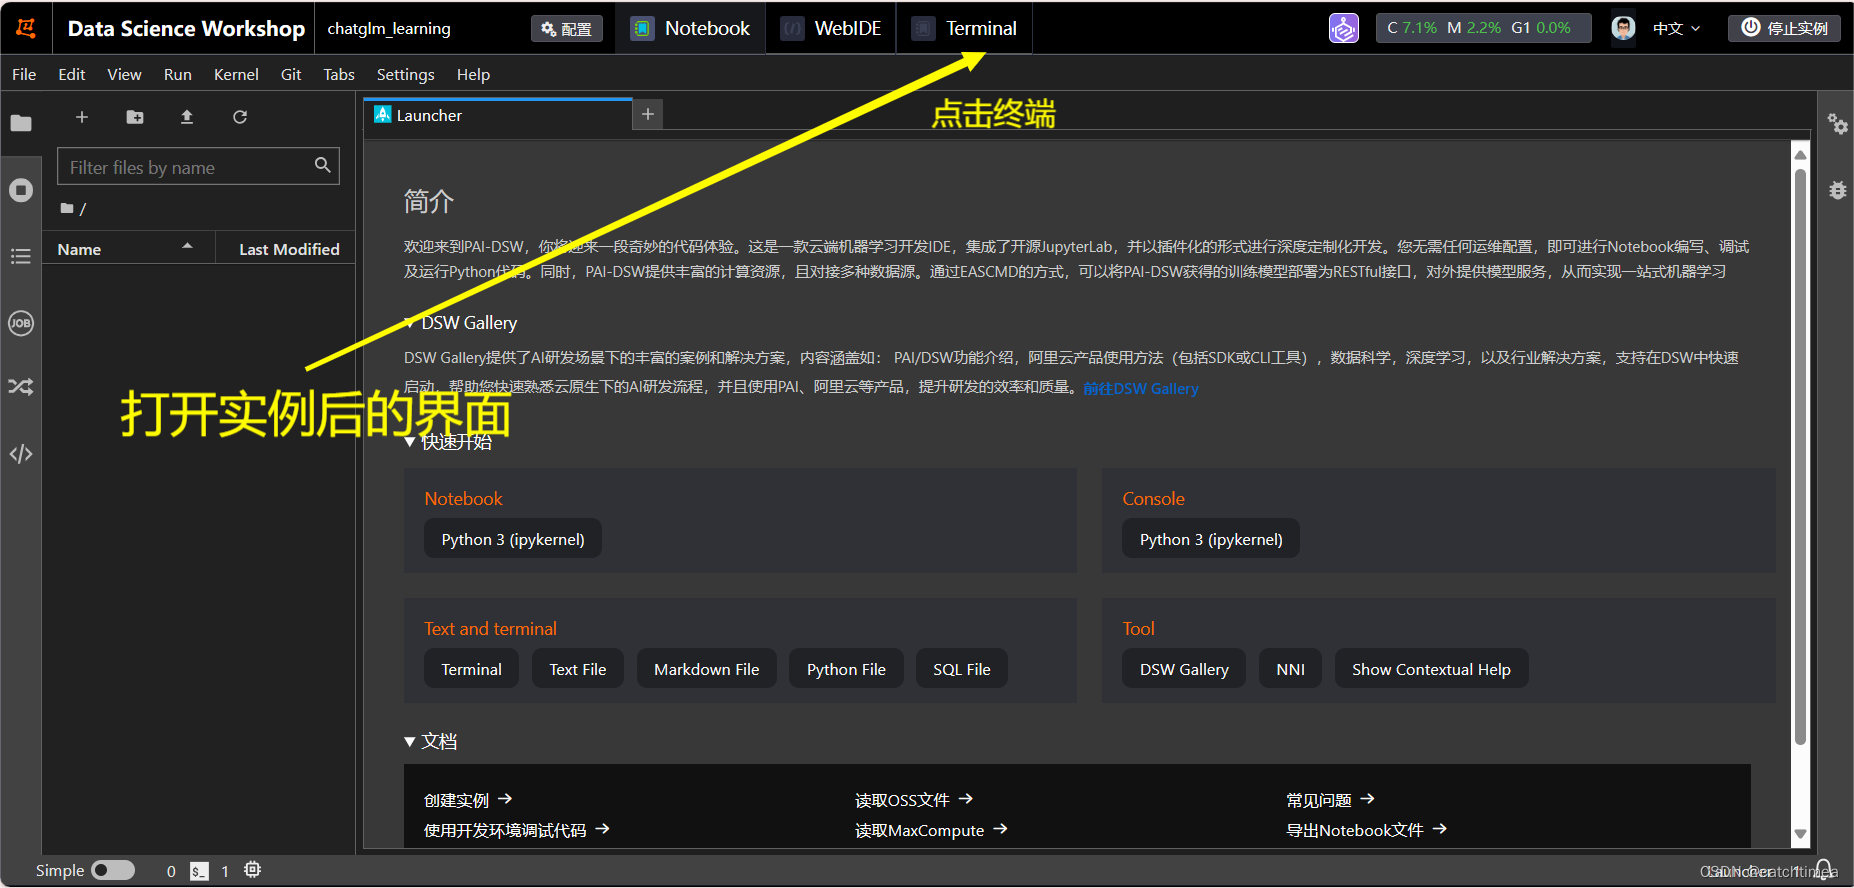Viewport: 1854px width, 888px height.
Task: Open the 中文 language dropdown
Action: tap(1676, 28)
